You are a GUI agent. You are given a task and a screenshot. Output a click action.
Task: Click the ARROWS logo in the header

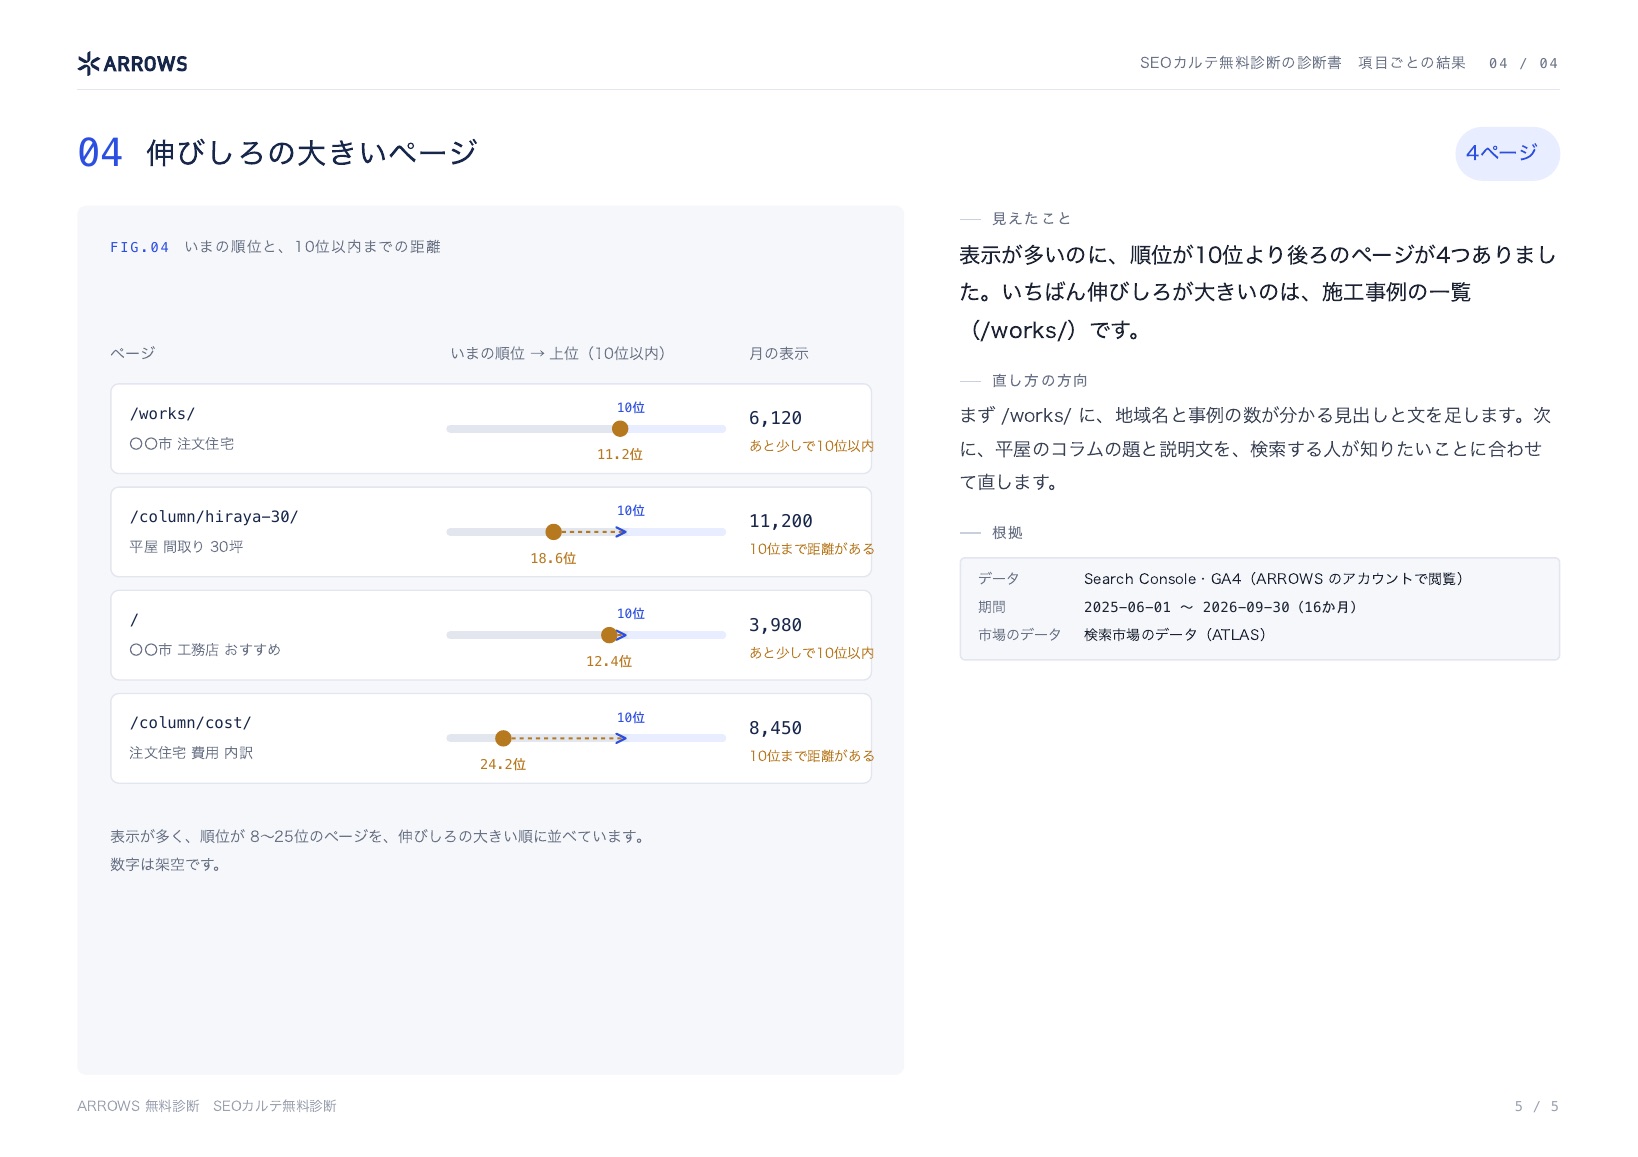(132, 64)
